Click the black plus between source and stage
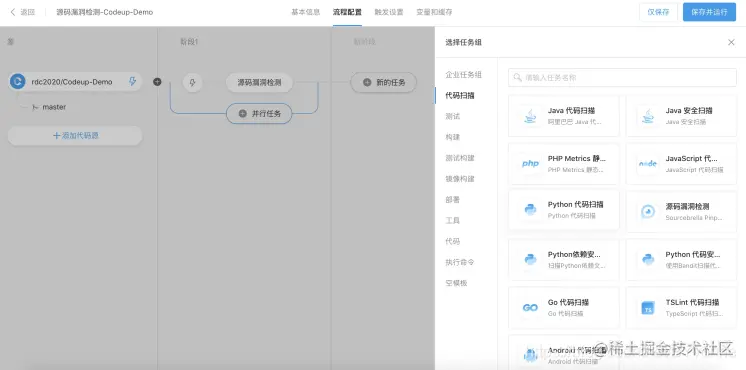The image size is (746, 370). (157, 82)
